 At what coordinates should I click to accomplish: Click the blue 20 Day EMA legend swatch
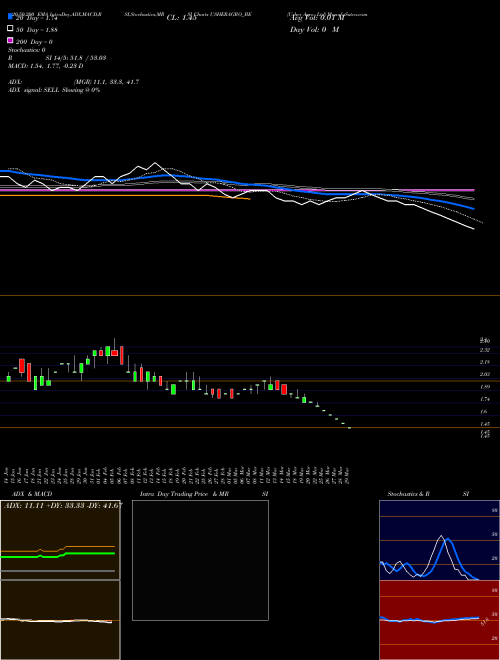(10, 16)
